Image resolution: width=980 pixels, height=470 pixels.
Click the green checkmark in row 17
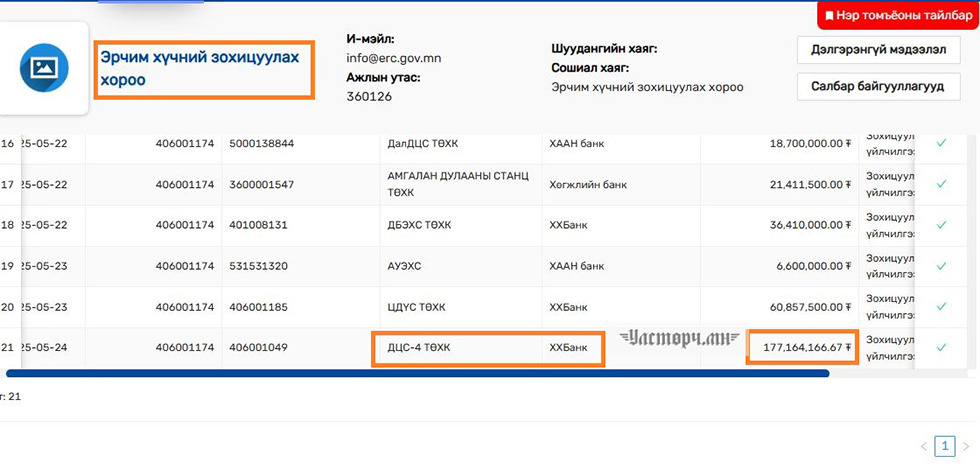pos(941,184)
